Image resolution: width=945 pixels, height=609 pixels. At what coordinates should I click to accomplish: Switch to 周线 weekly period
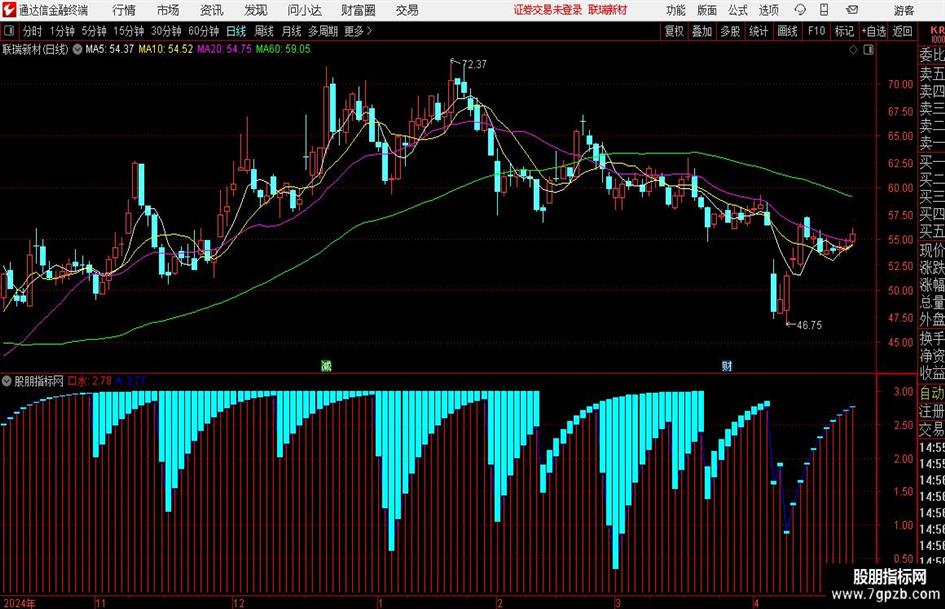[x=264, y=31]
